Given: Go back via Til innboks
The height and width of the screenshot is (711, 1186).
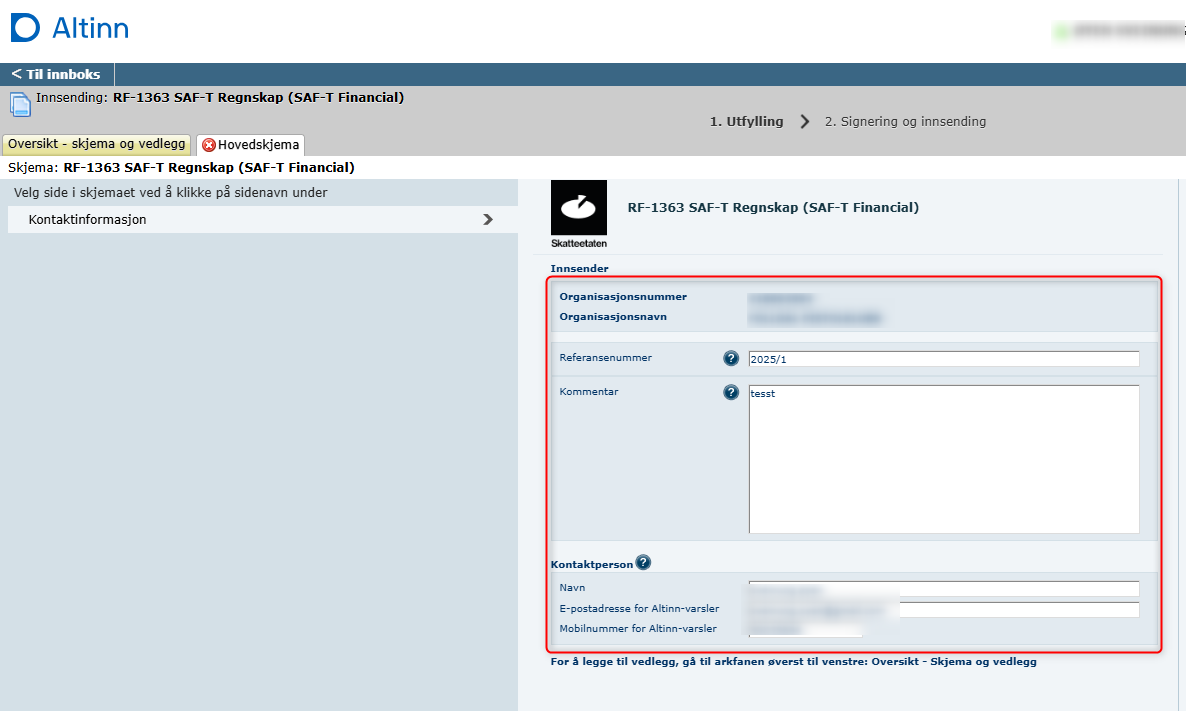Looking at the screenshot, I should click(x=57, y=74).
